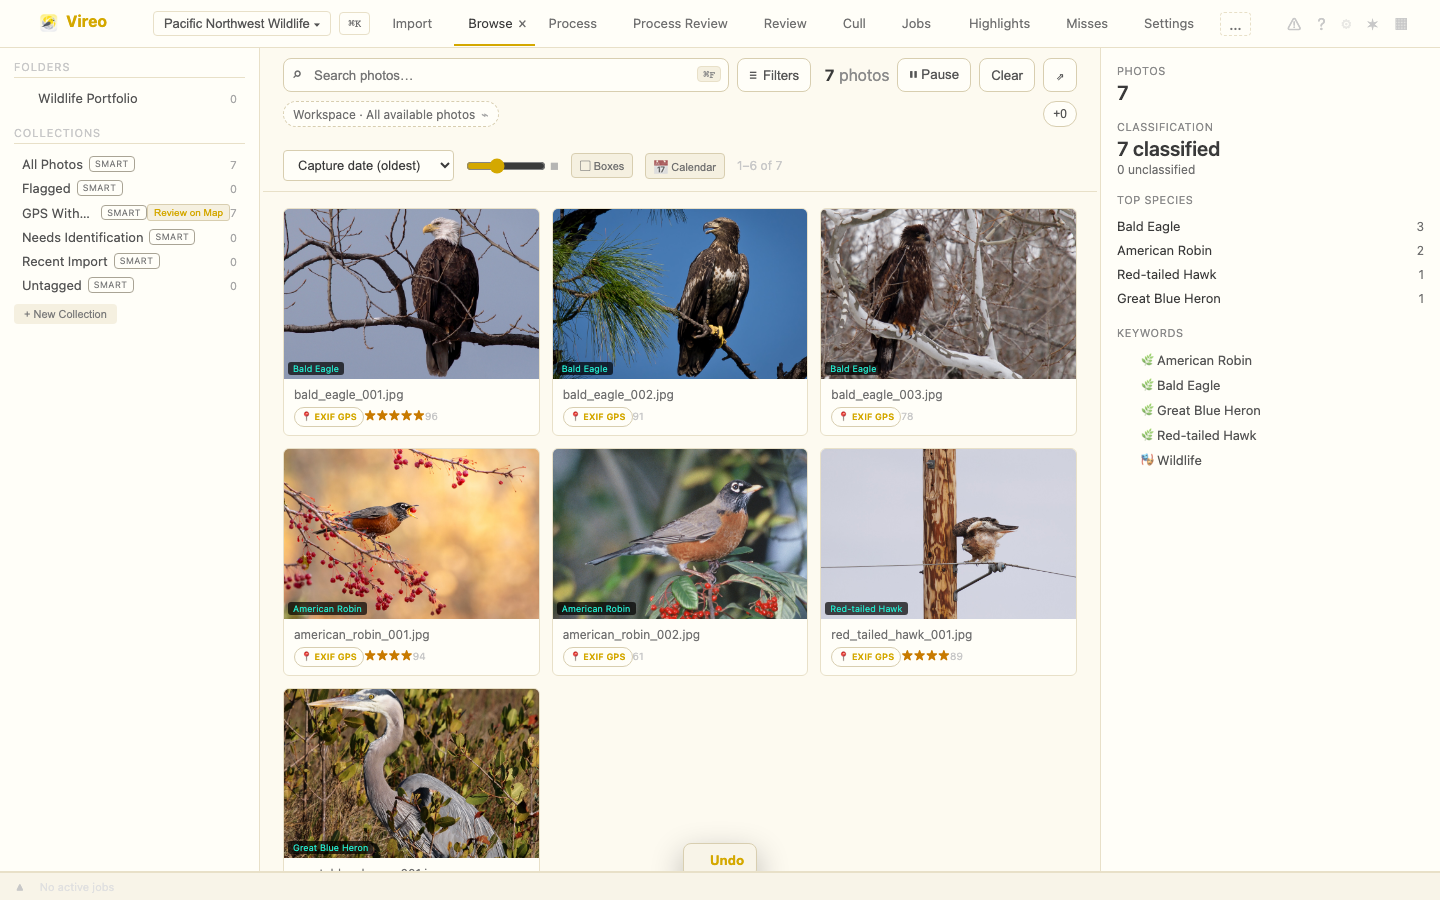Select the Flagged smart collection
The width and height of the screenshot is (1440, 900).
tap(129, 188)
